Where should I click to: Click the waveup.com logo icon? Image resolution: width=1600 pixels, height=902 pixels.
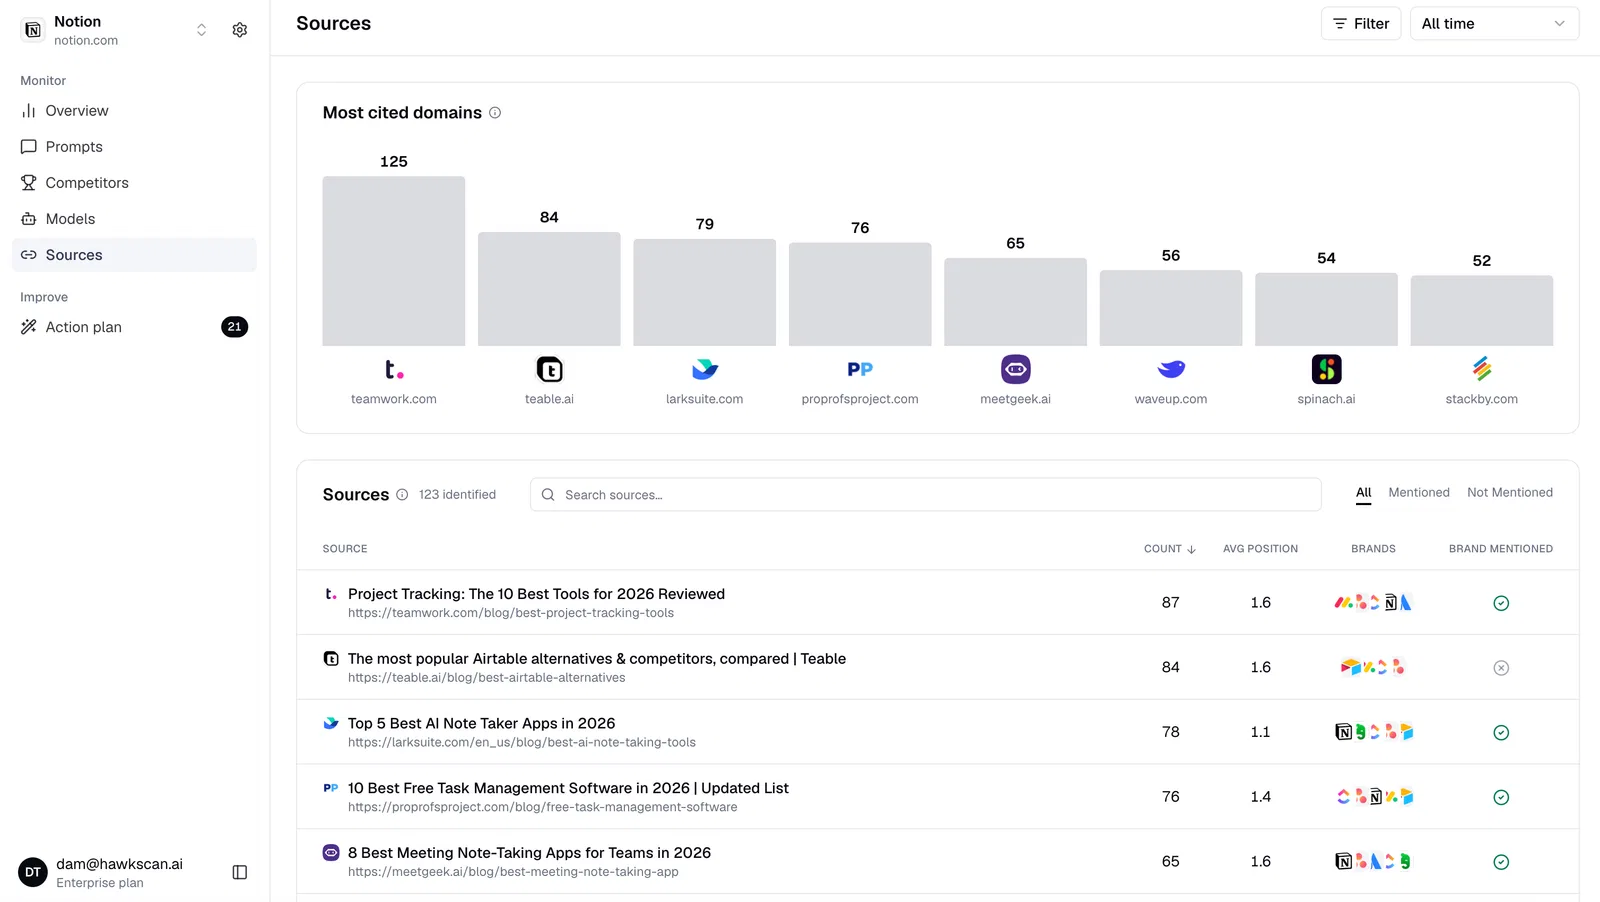1171,370
